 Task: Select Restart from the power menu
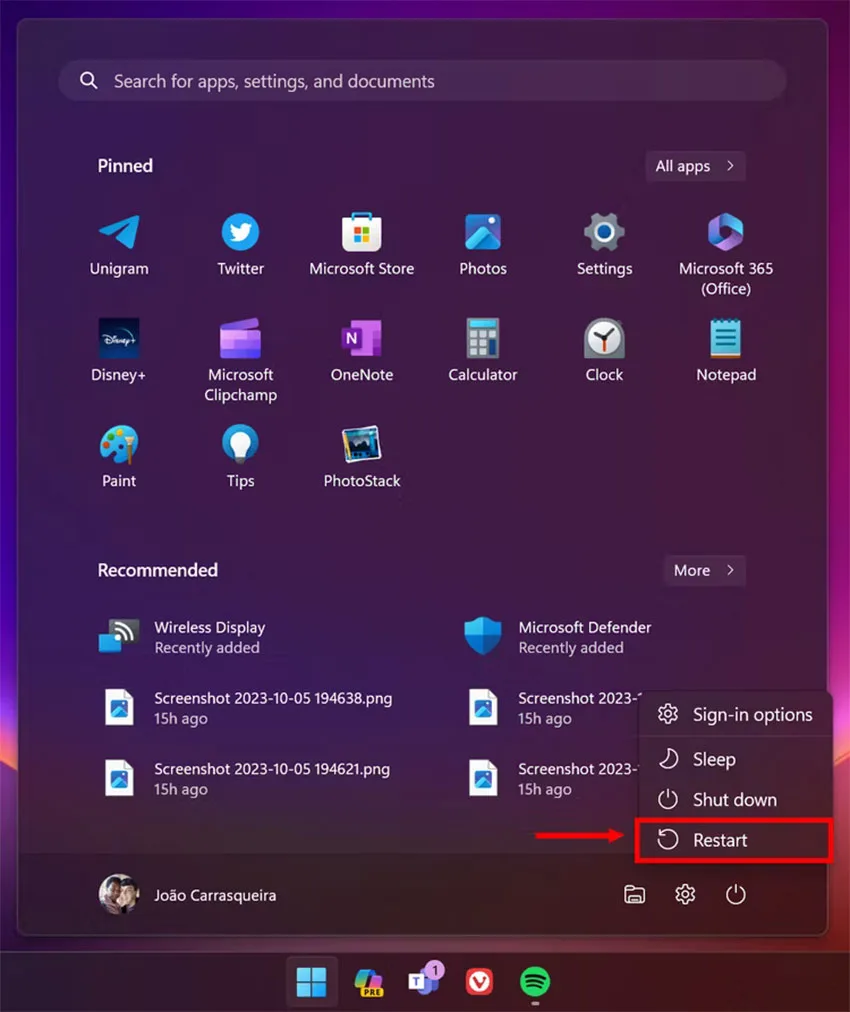(x=734, y=840)
